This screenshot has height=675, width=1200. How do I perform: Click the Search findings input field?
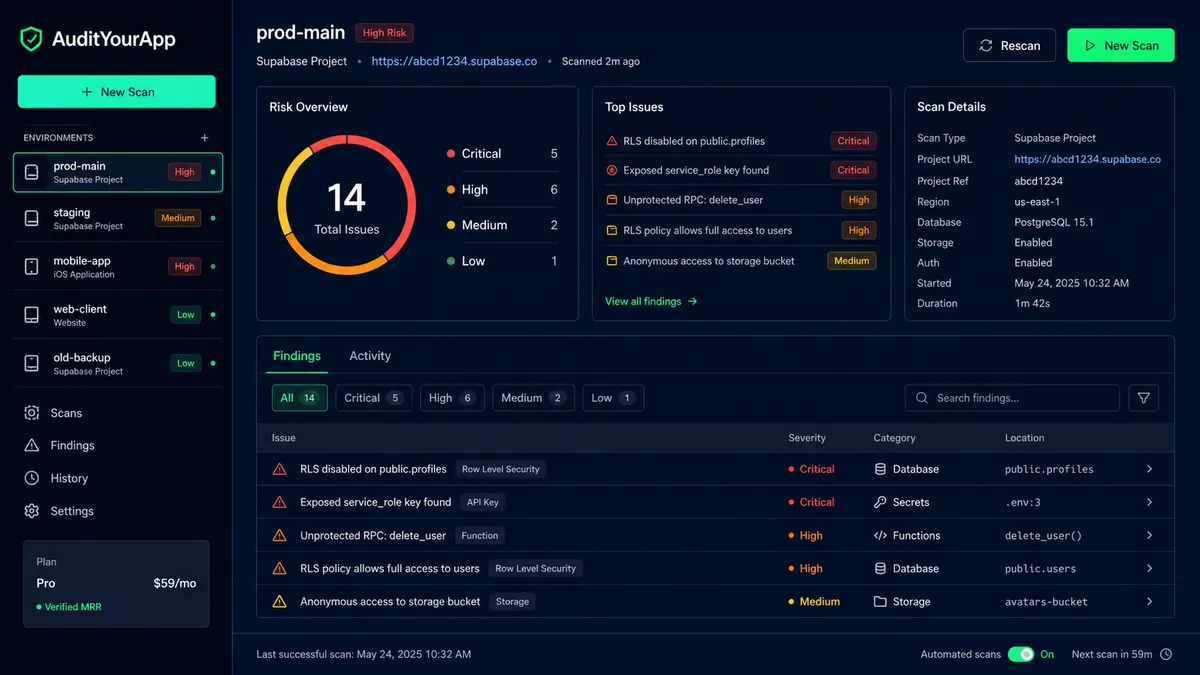coord(1012,398)
